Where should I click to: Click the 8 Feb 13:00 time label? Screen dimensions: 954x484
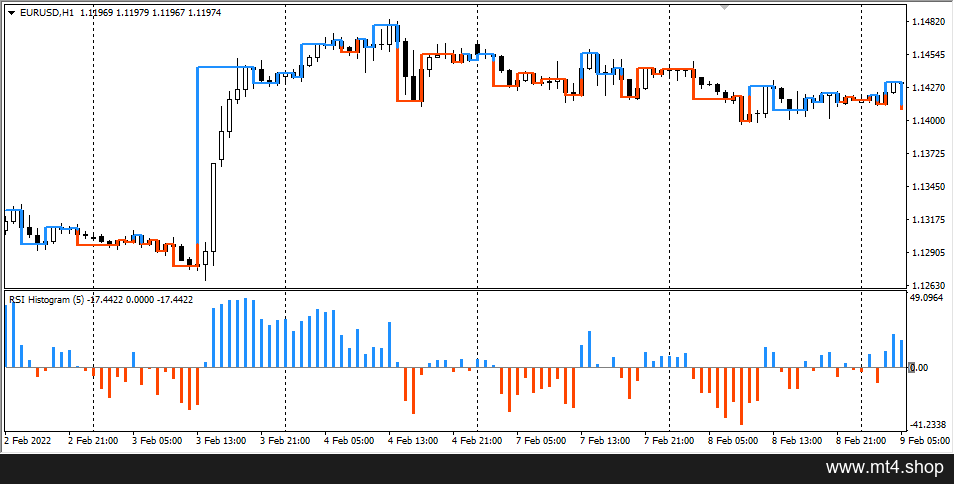[798, 441]
